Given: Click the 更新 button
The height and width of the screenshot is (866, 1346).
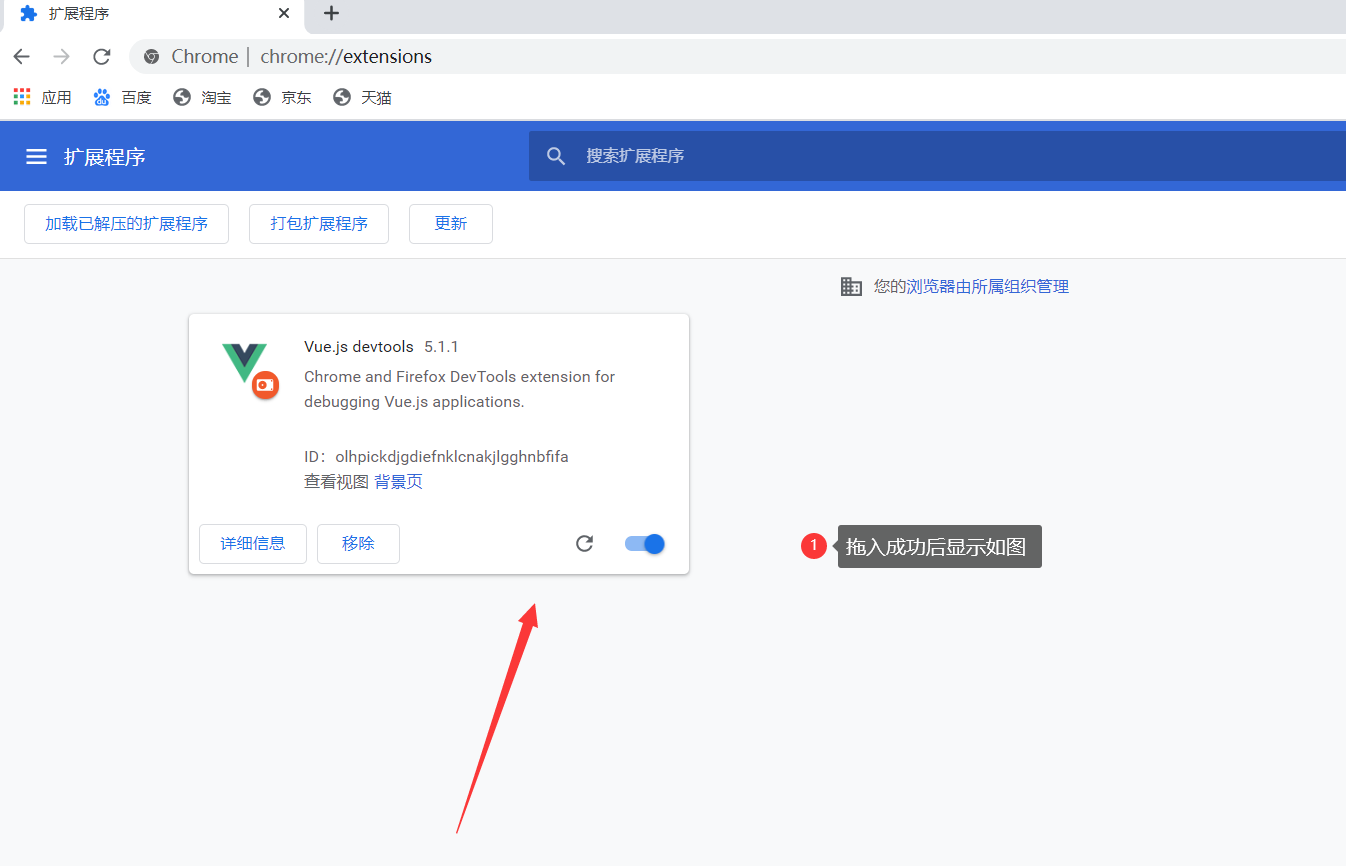Looking at the screenshot, I should click(450, 224).
